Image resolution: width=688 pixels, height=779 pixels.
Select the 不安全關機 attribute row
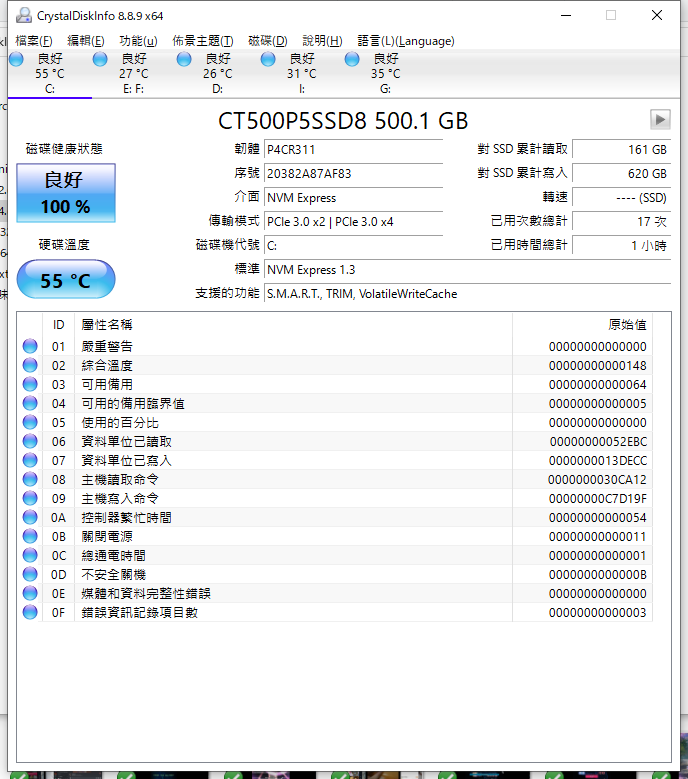(335, 574)
